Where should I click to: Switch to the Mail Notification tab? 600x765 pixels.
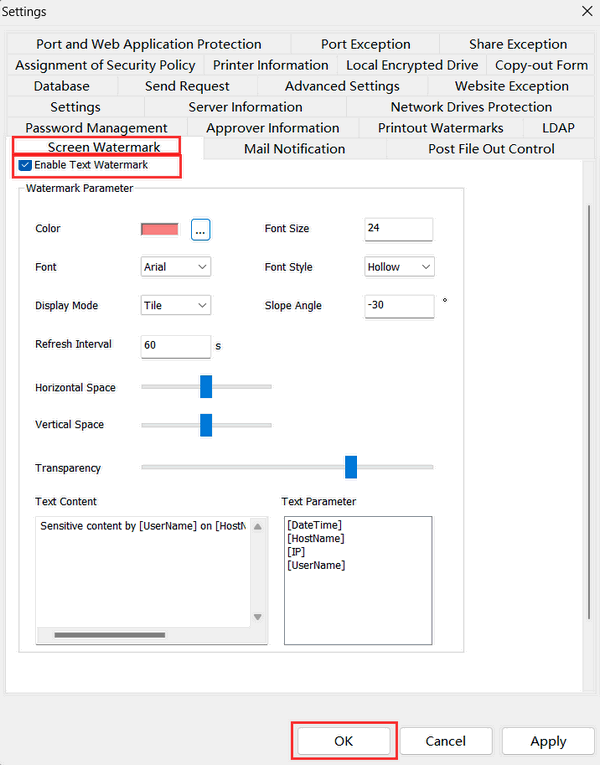coord(294,149)
